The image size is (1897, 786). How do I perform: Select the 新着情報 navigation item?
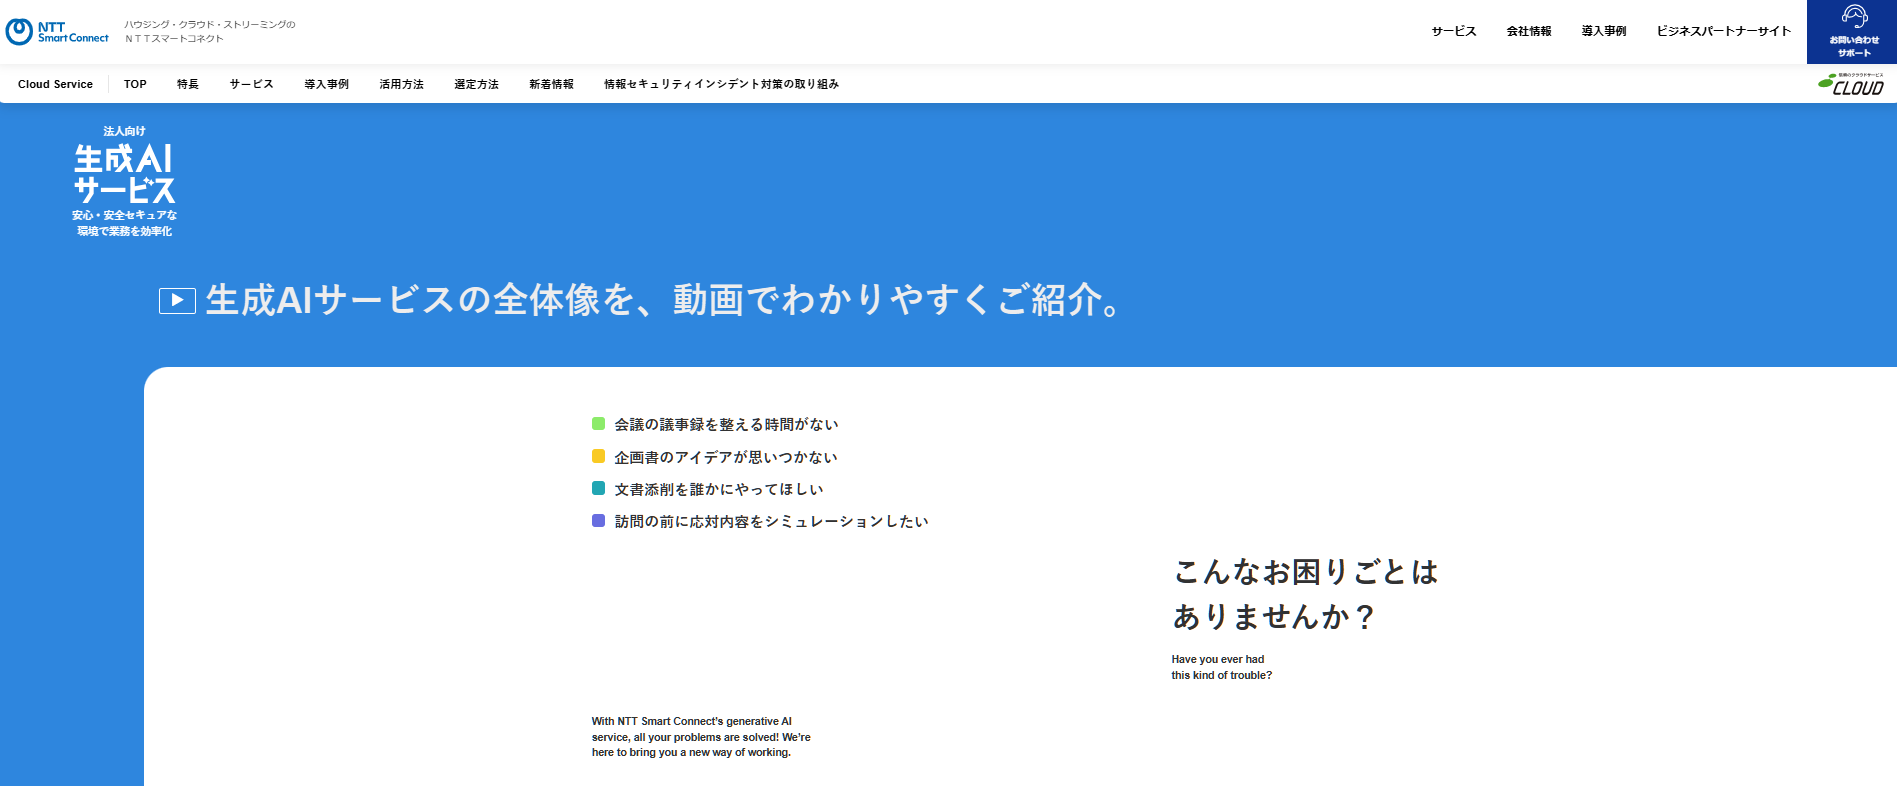(x=551, y=84)
